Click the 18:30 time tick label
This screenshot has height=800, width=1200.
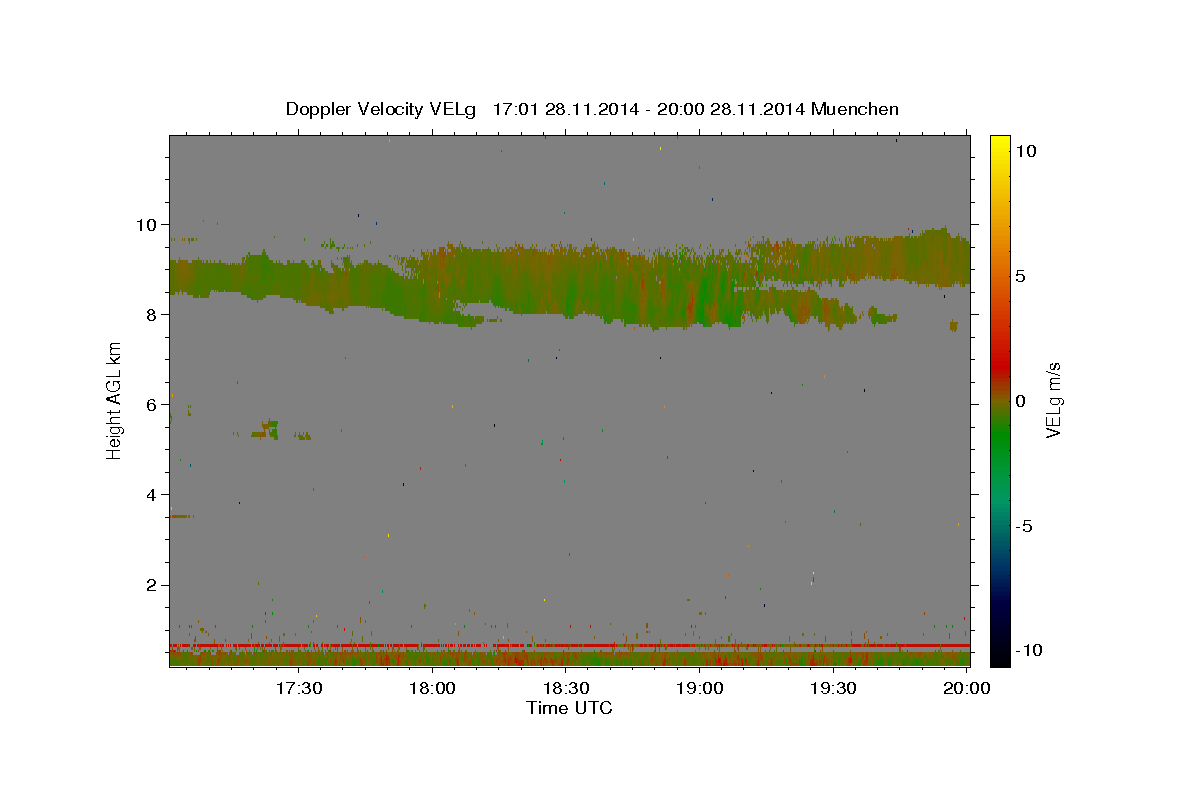[x=566, y=688]
